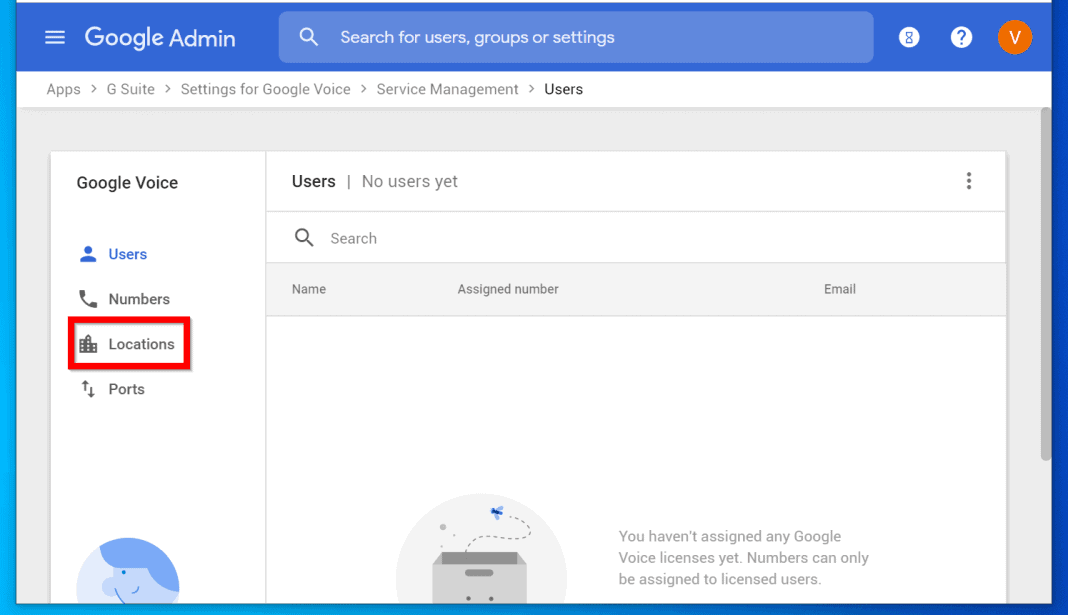1068x615 pixels.
Task: Navigate to Apps via the breadcrumb
Action: click(63, 89)
